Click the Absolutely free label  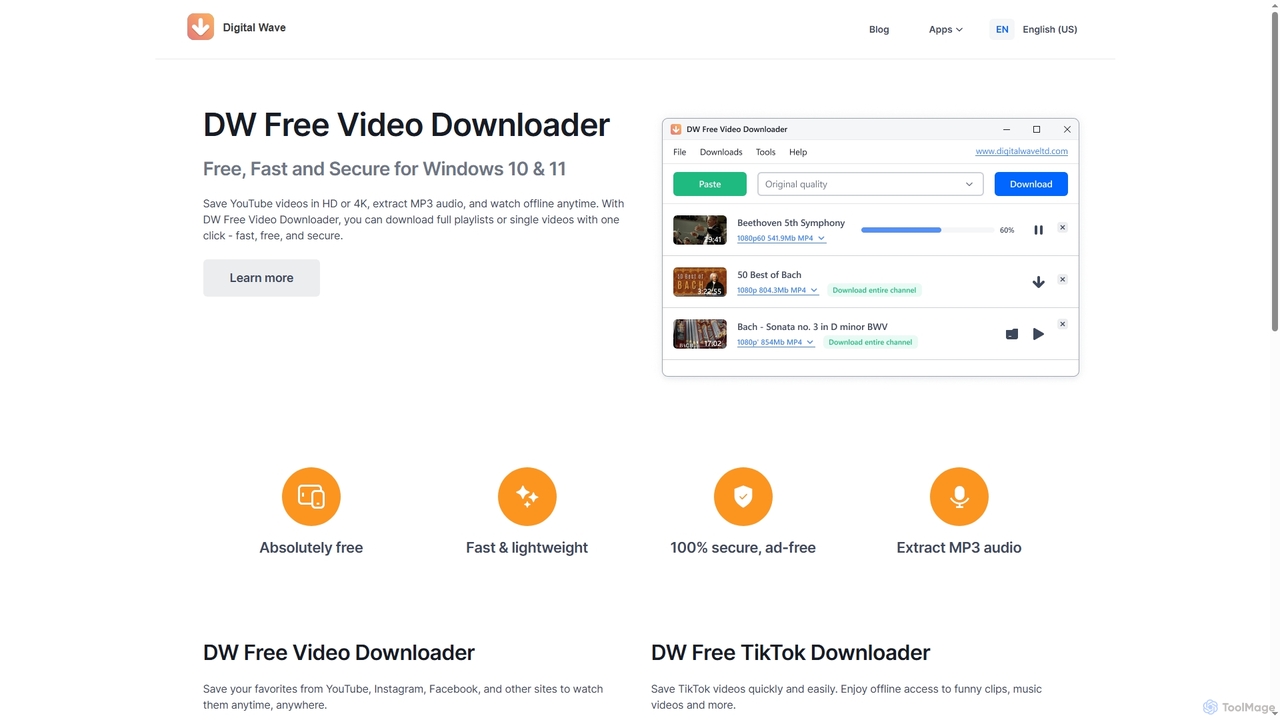(x=311, y=548)
